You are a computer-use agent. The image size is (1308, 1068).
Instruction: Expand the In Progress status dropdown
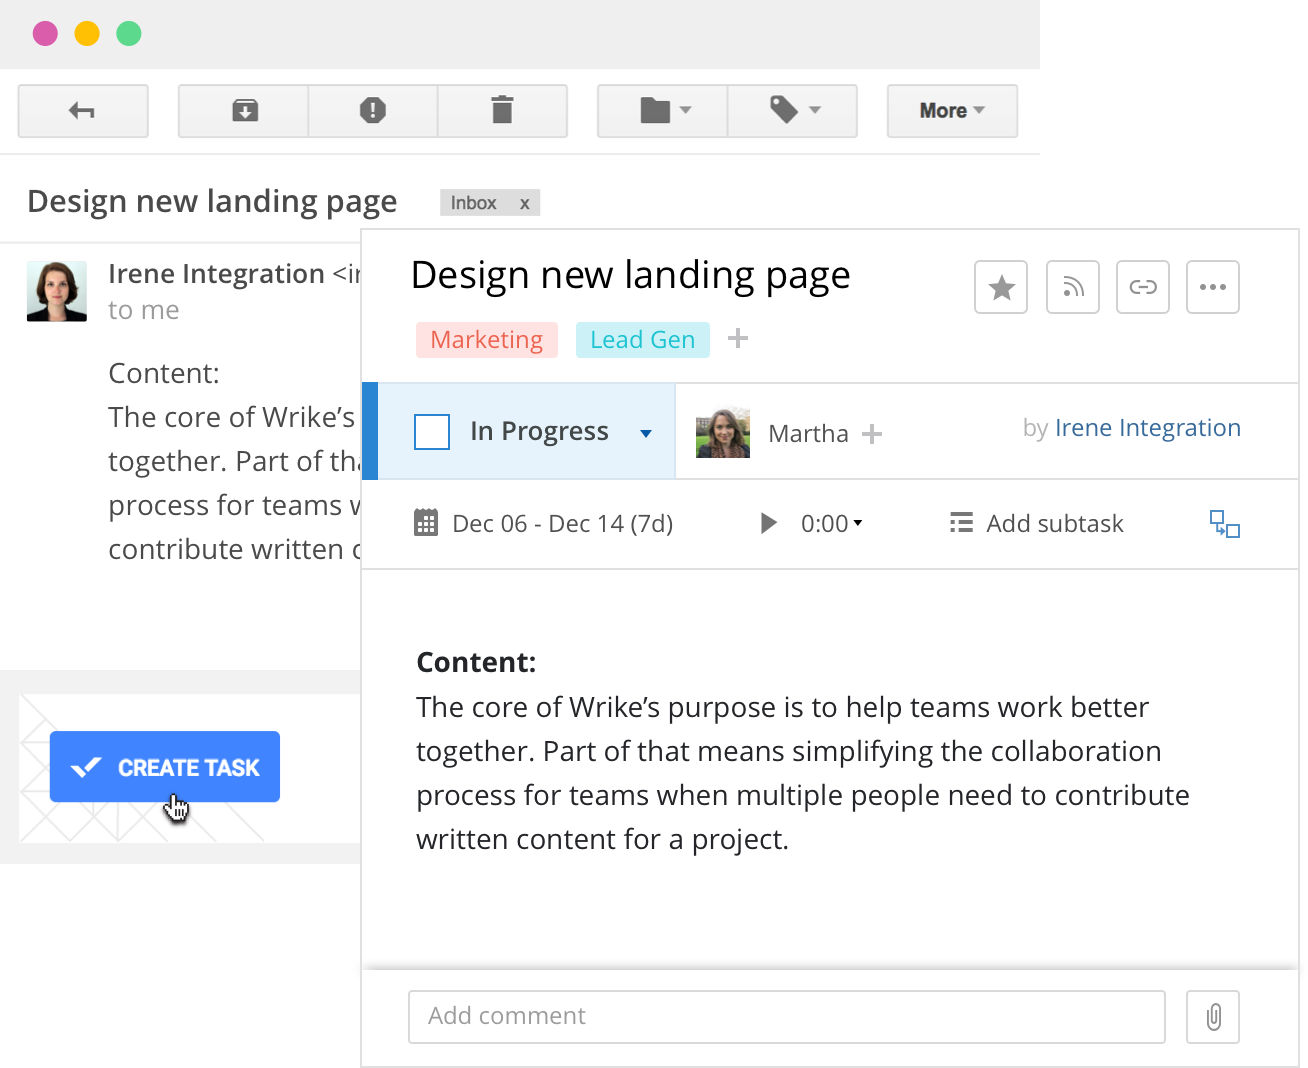click(x=646, y=433)
